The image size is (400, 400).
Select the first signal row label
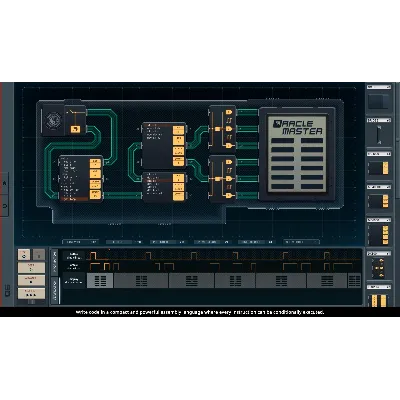coord(73,256)
